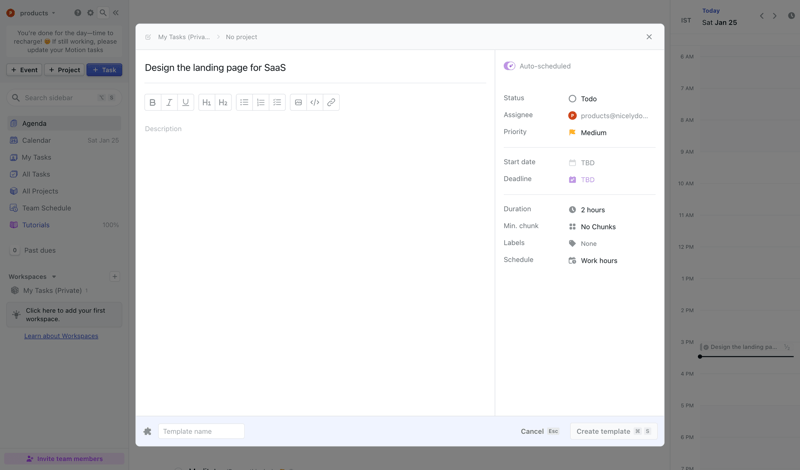Image resolution: width=800 pixels, height=470 pixels.
Task: Go to previous day in calendar
Action: 762,16
